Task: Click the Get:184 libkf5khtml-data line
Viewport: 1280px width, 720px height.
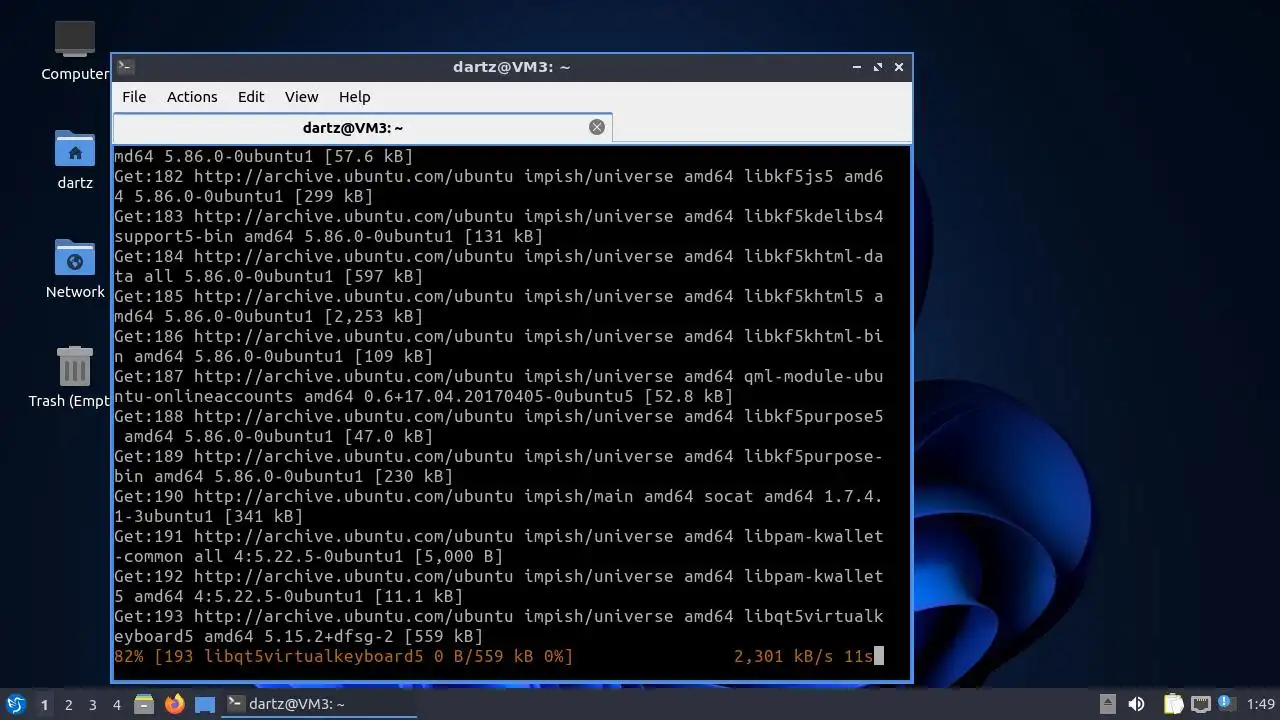Action: coord(498,266)
